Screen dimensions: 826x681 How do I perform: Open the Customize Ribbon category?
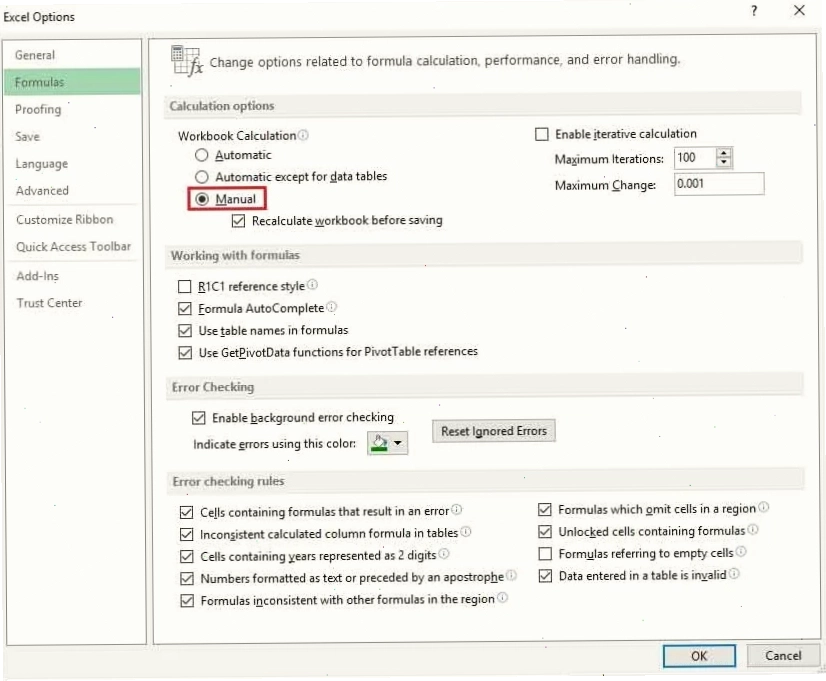[73, 220]
